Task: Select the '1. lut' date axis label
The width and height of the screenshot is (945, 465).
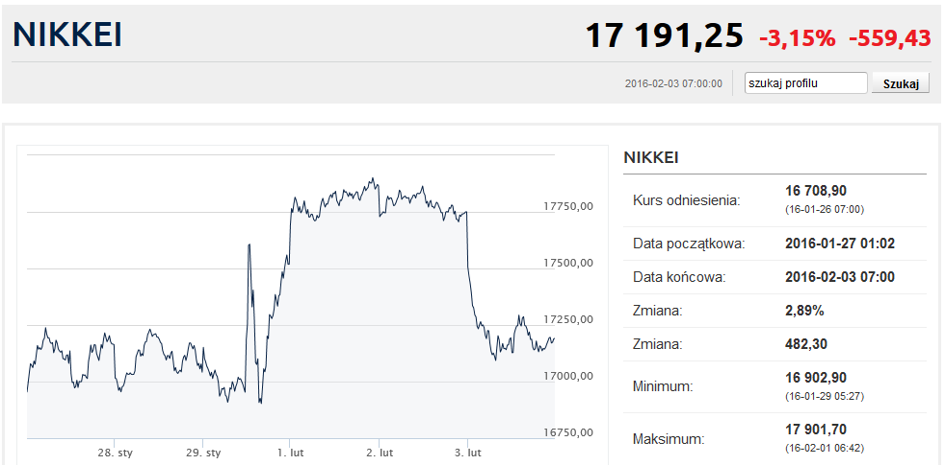Action: click(x=290, y=452)
